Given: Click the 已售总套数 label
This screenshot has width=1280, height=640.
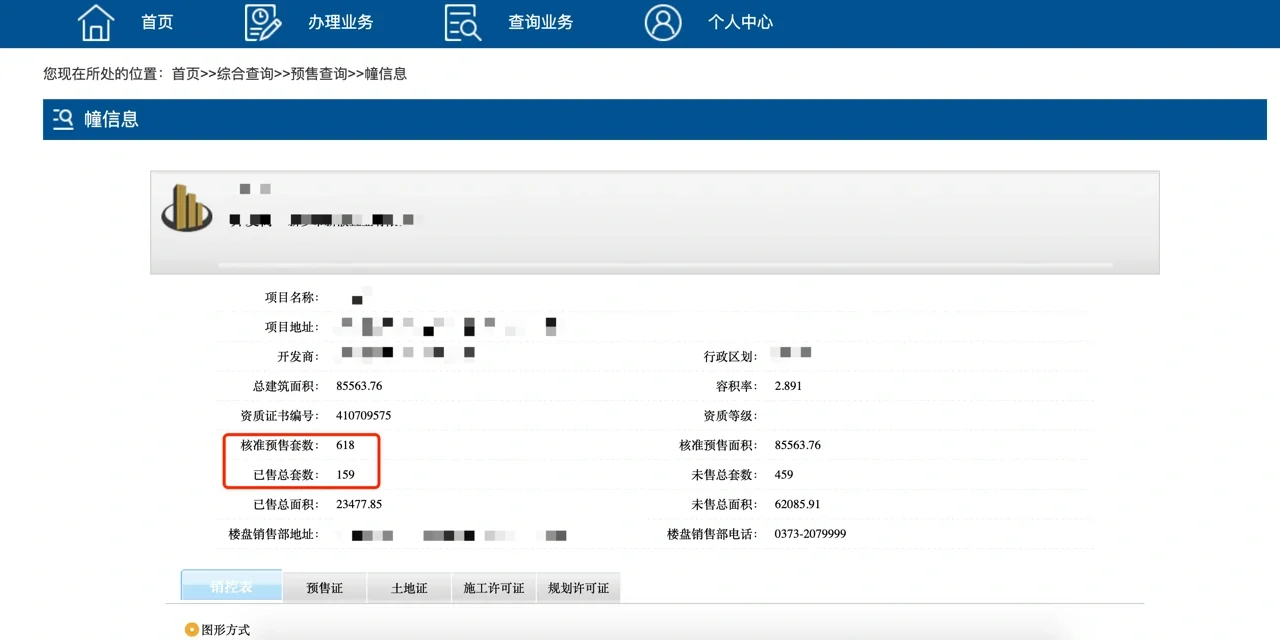Looking at the screenshot, I should coord(285,474).
